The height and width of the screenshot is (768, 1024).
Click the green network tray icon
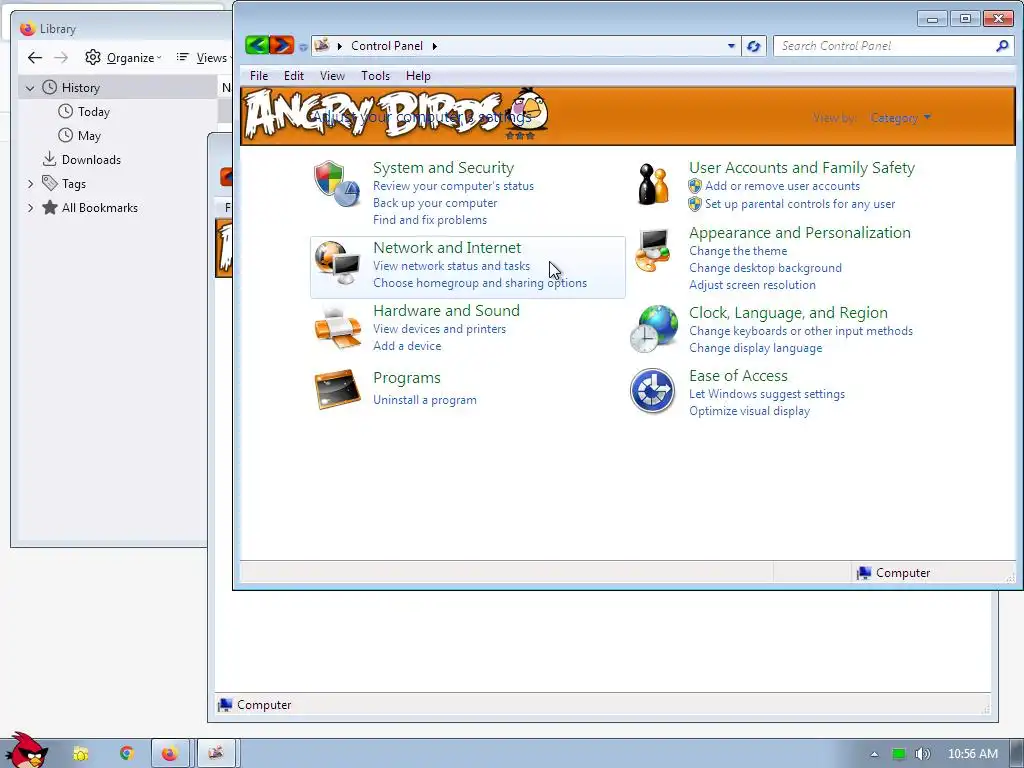[899, 754]
